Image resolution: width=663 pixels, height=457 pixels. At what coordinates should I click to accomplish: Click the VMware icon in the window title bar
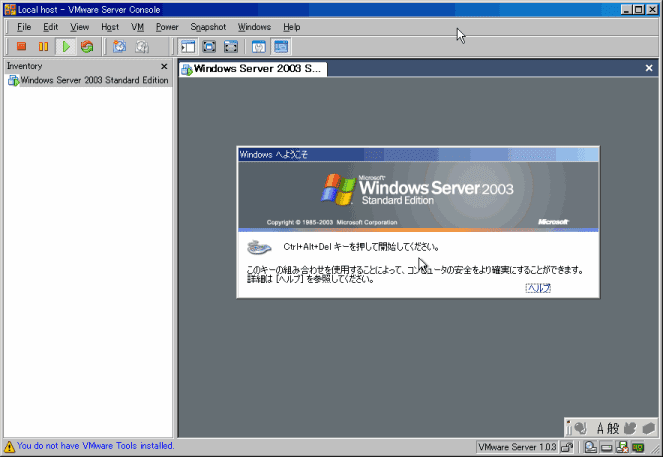[x=10, y=9]
